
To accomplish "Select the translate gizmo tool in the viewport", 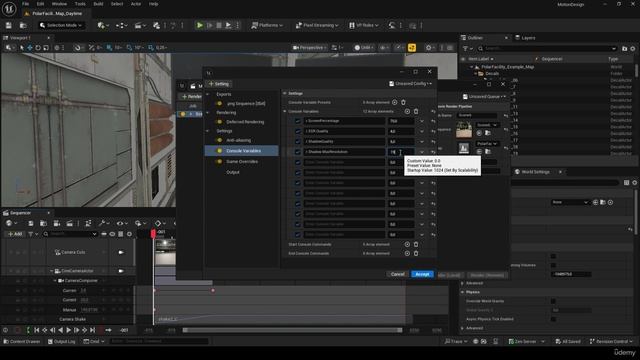I will point(30,48).
